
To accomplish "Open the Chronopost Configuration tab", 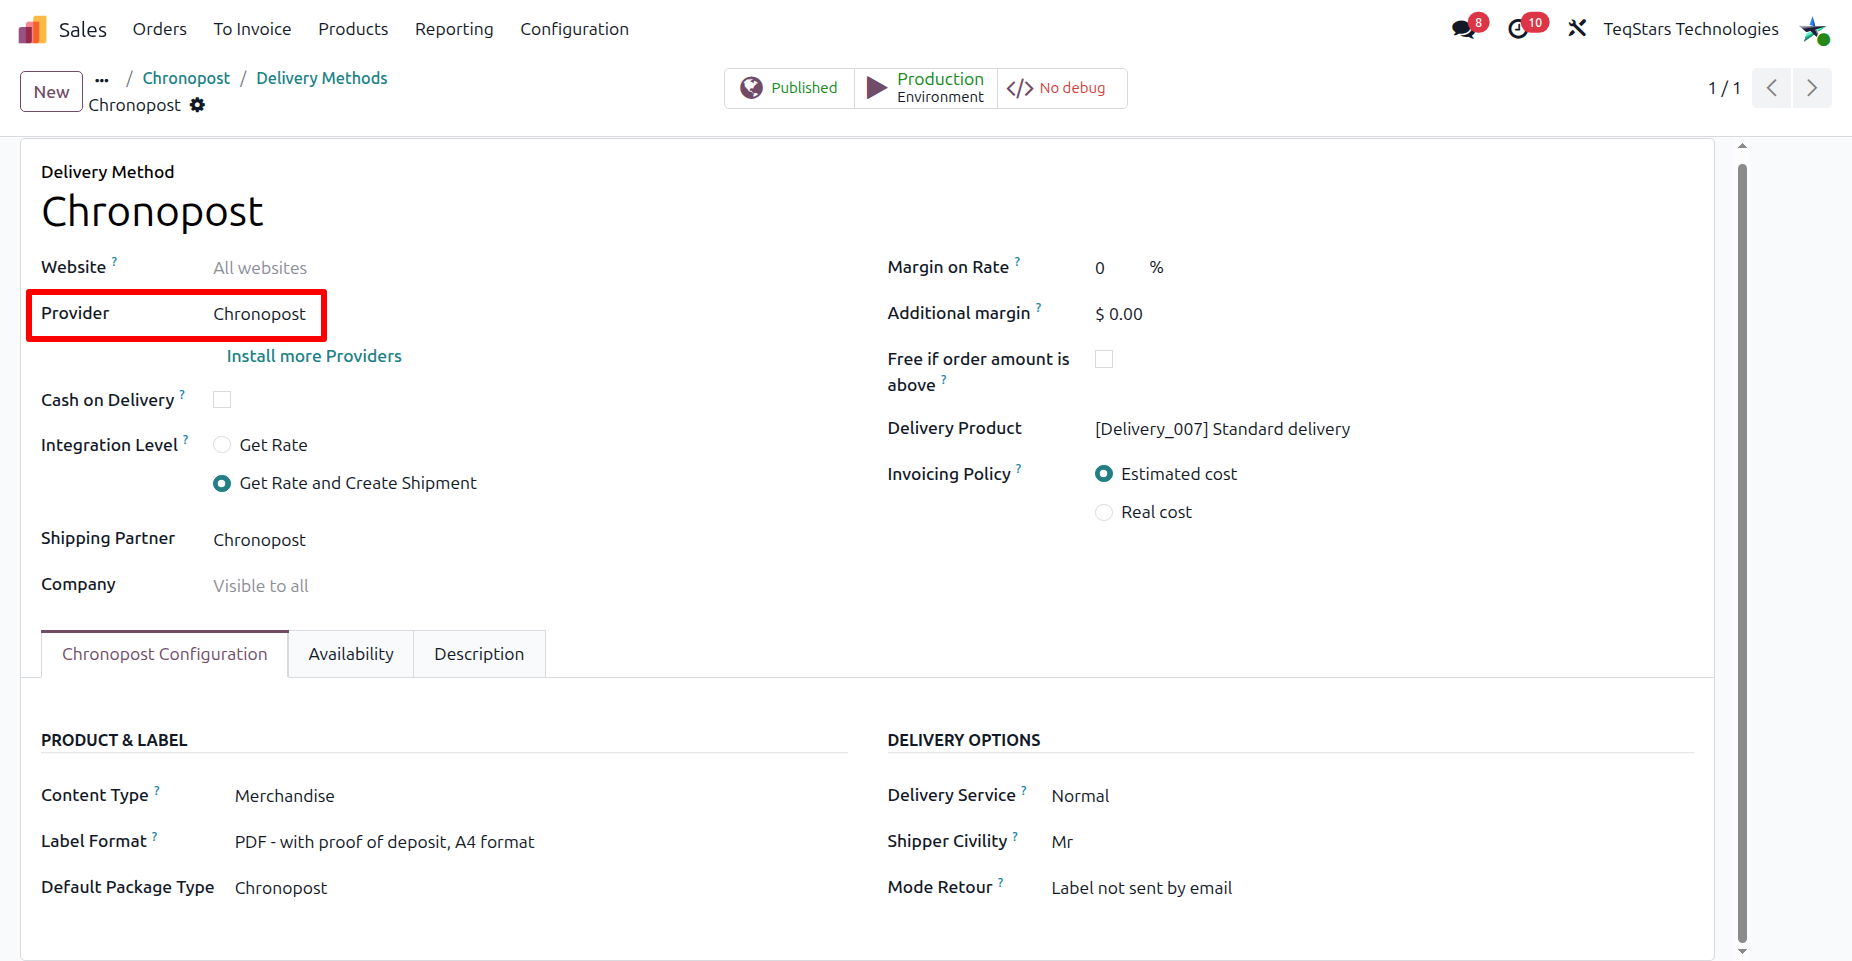I will [165, 654].
